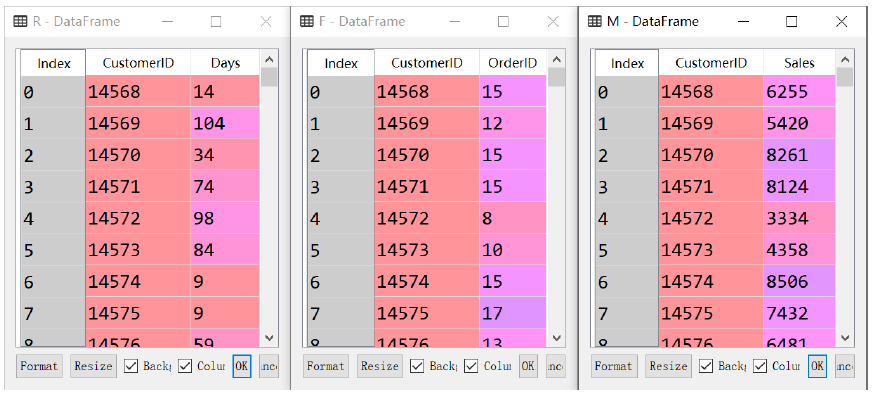Screen dimensions: 875x399
Task: Minimize the R - DataFrame window
Action: (167, 21)
